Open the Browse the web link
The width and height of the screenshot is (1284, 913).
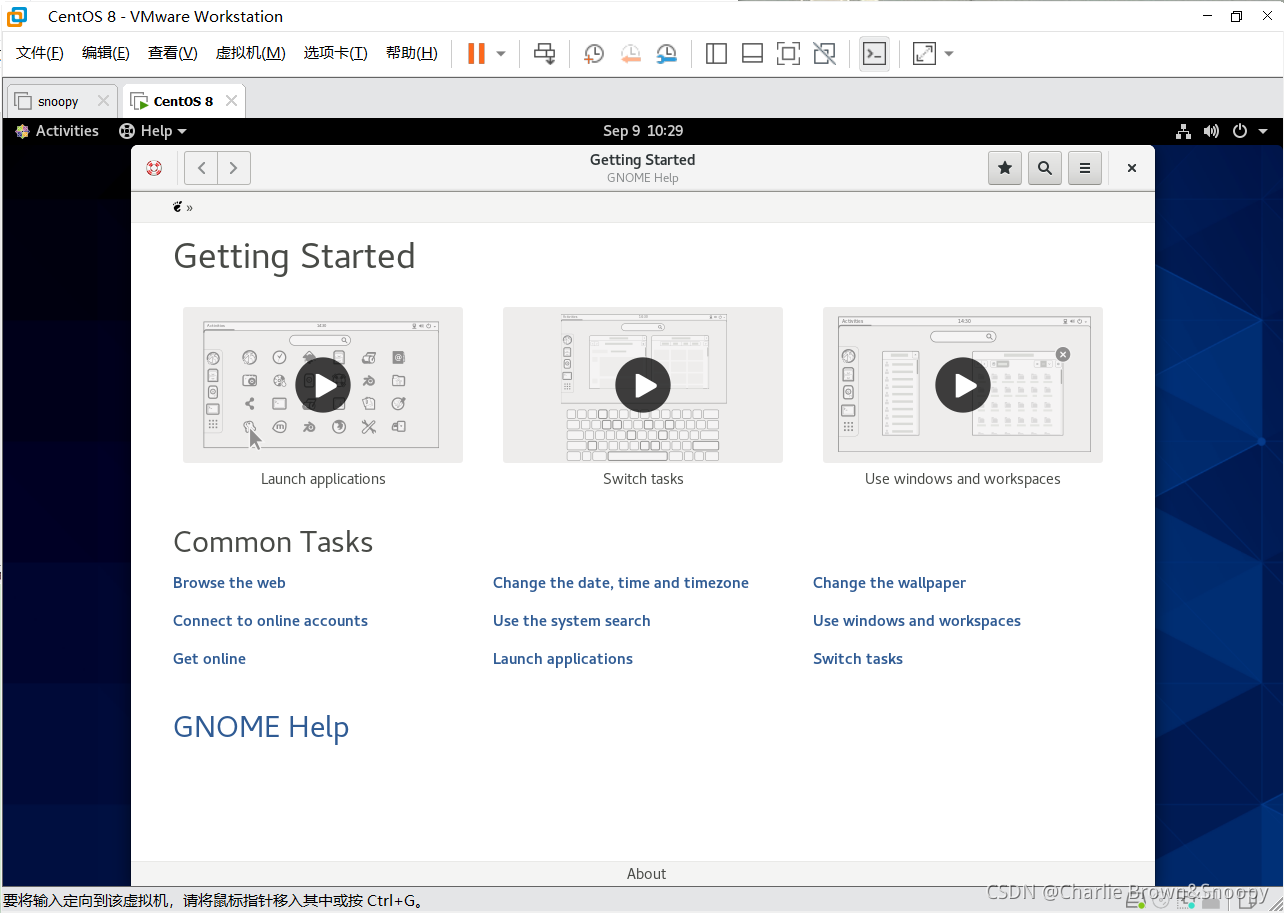(229, 583)
